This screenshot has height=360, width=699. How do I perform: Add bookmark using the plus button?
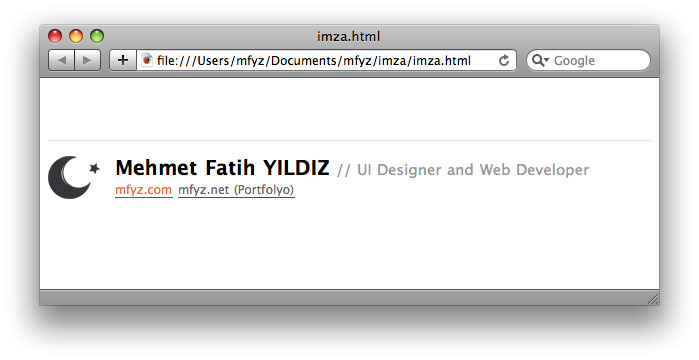(x=123, y=60)
